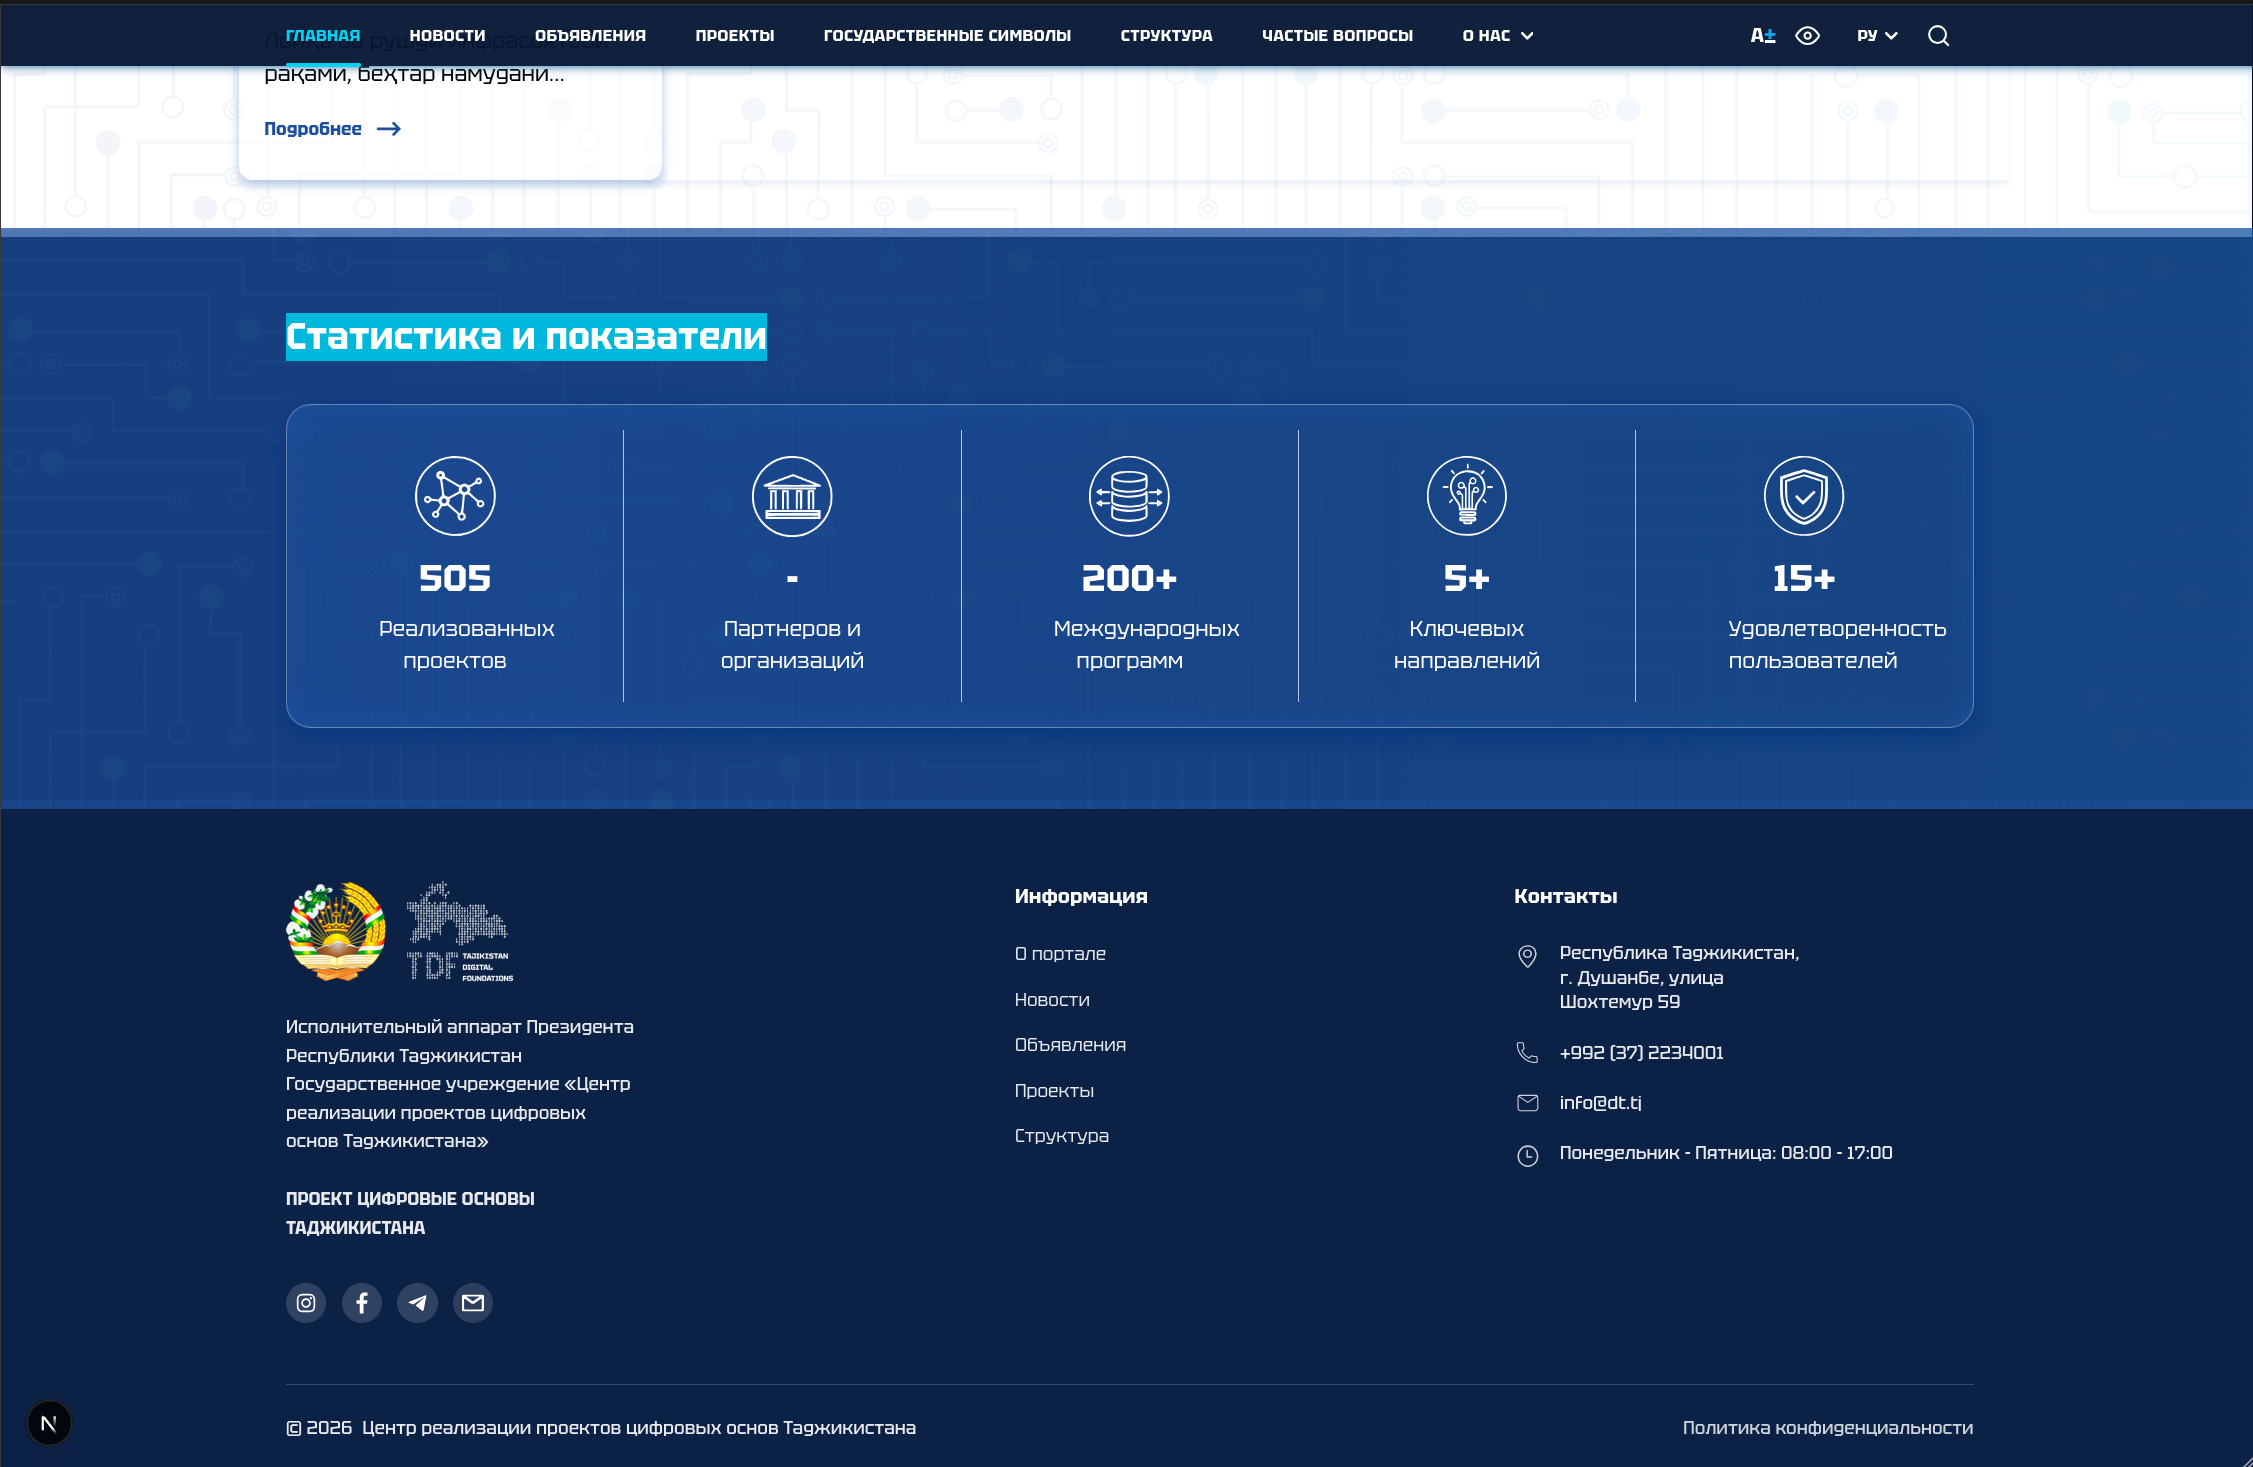Open the Instagram social icon
Screen dimensions: 2253x1467
pos(306,1303)
